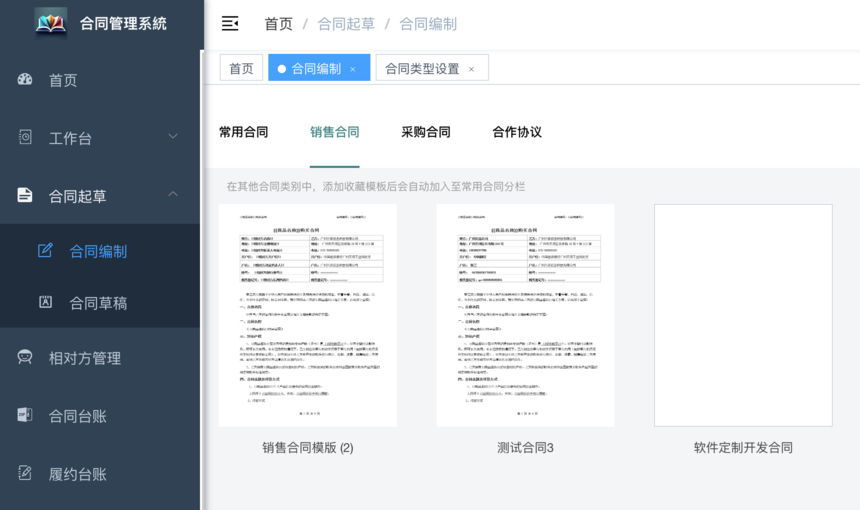Viewport: 860px width, 510px height.
Task: Click 合同起草 in the breadcrumb
Action: [x=346, y=24]
